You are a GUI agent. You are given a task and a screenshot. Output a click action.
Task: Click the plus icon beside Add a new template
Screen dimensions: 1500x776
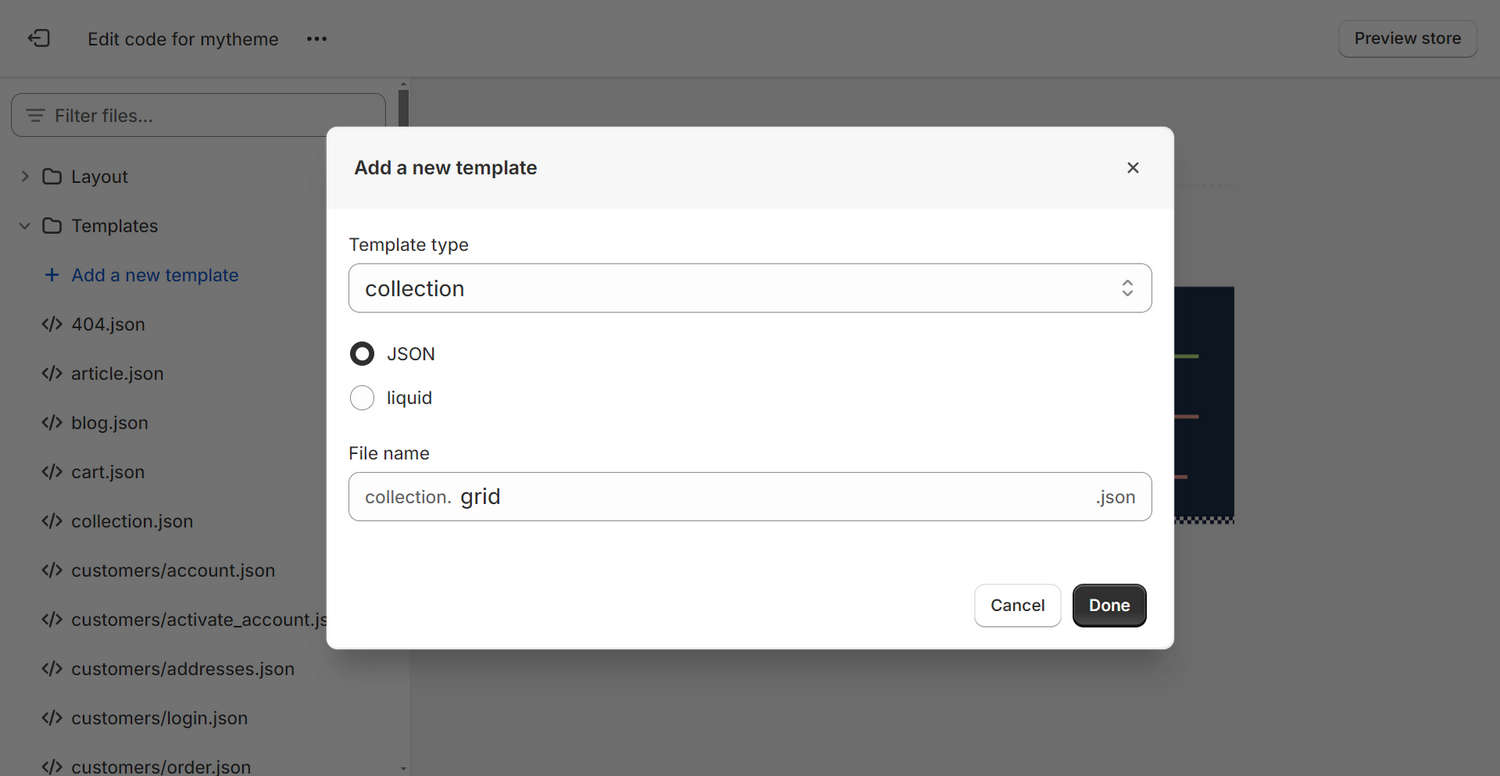52,275
